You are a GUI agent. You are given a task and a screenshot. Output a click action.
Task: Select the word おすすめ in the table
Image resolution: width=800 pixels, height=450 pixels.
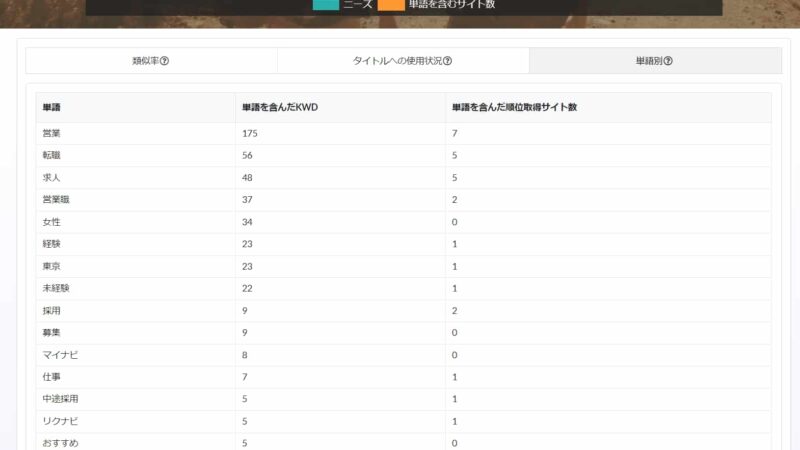60,443
